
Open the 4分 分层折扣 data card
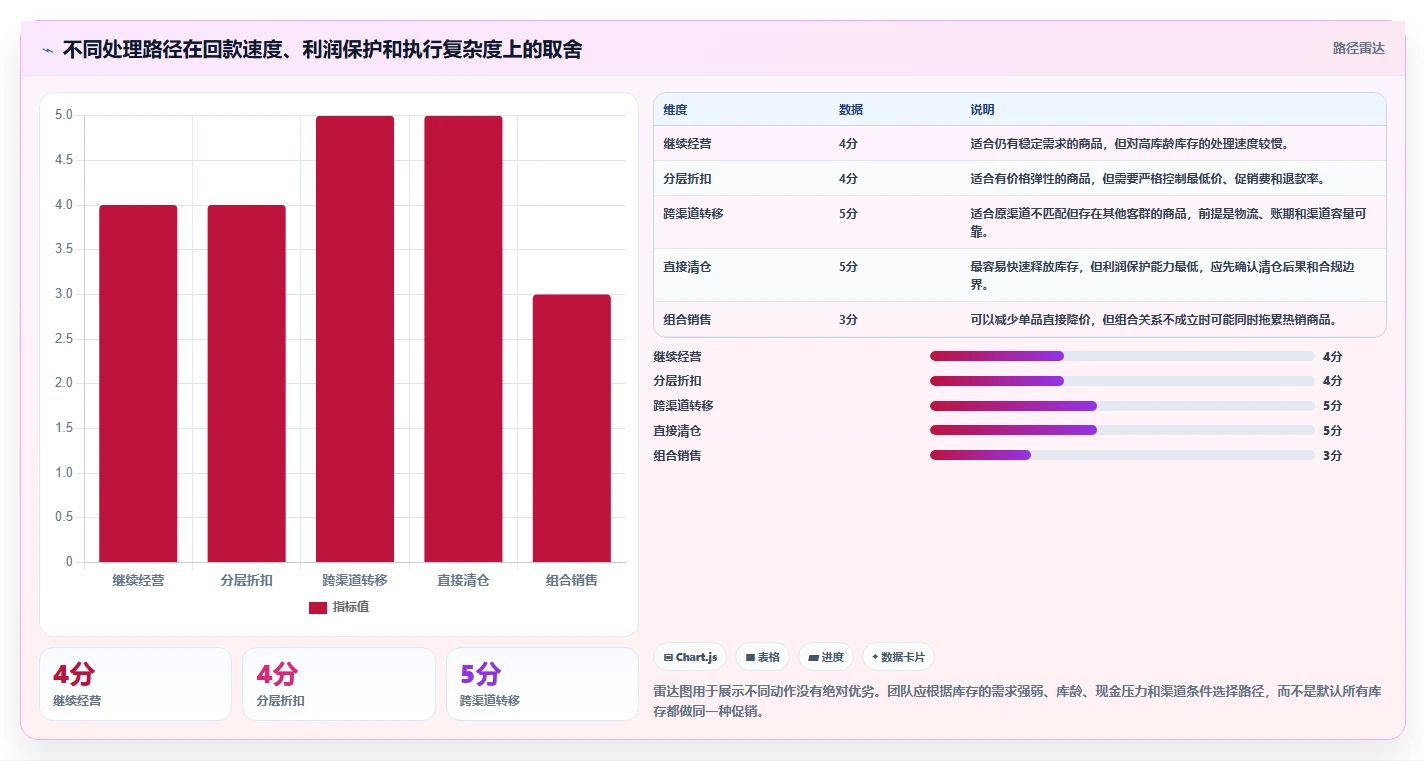[x=339, y=684]
